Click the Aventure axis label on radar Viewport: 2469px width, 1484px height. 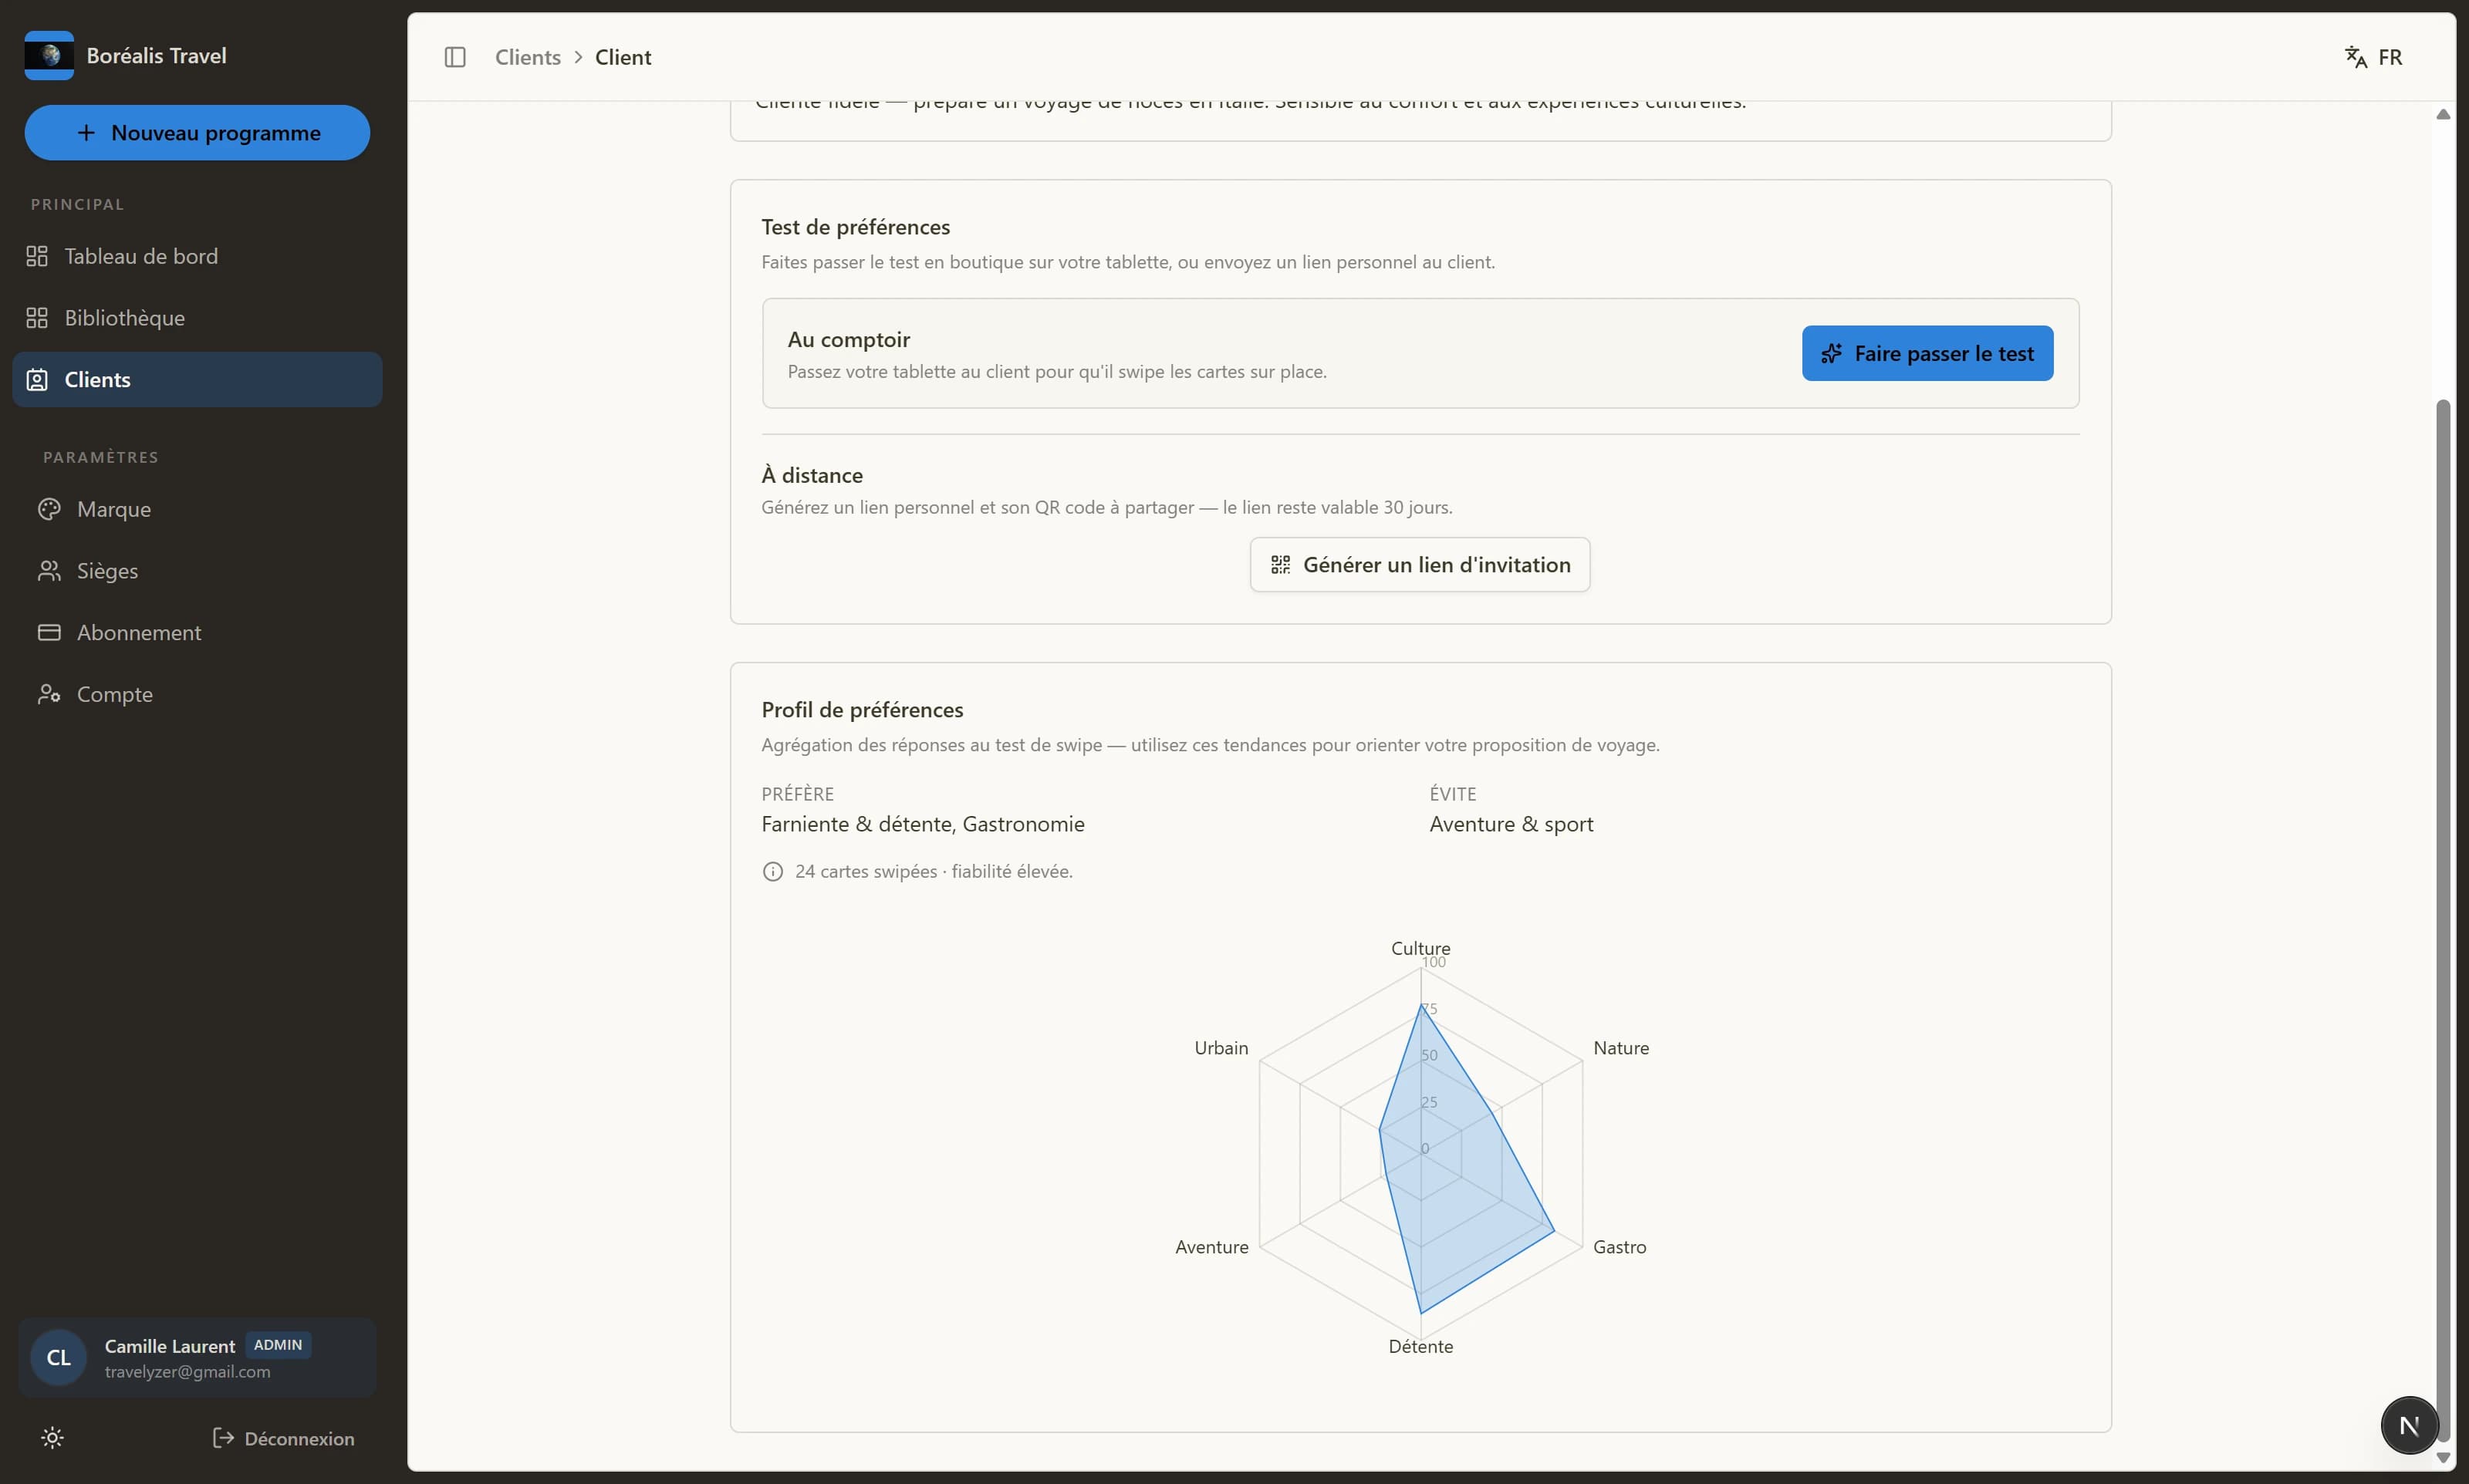coord(1211,1247)
